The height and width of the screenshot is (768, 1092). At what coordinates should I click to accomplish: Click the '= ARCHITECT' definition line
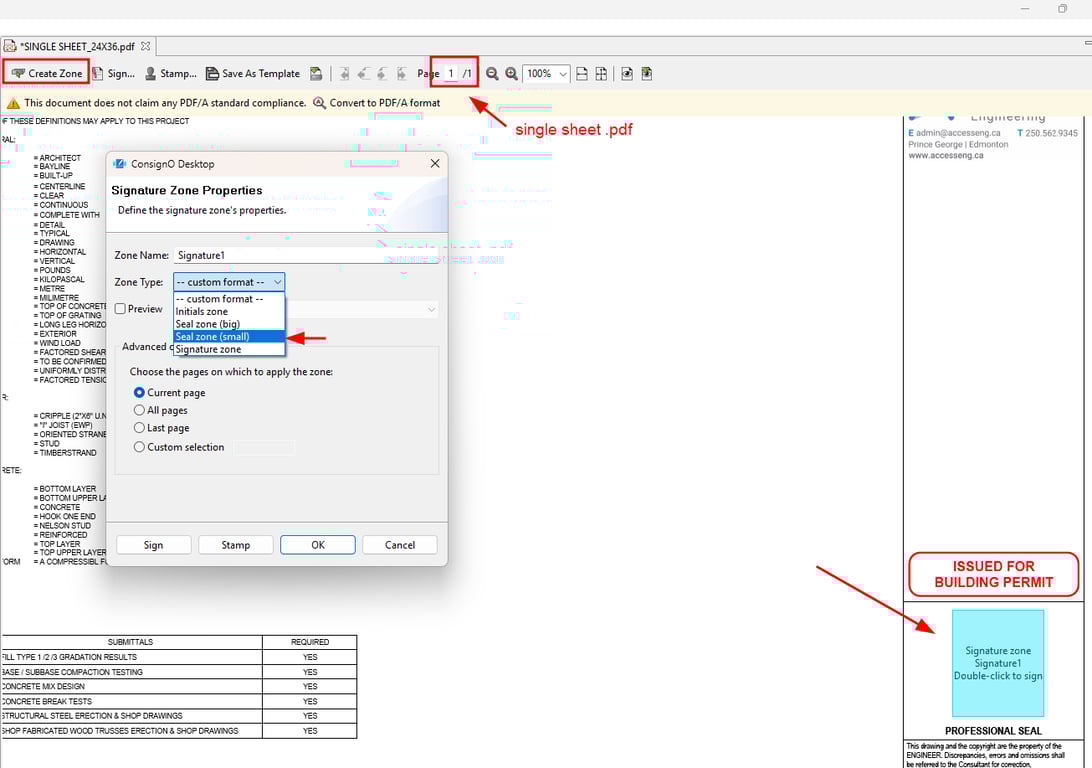coord(57,158)
